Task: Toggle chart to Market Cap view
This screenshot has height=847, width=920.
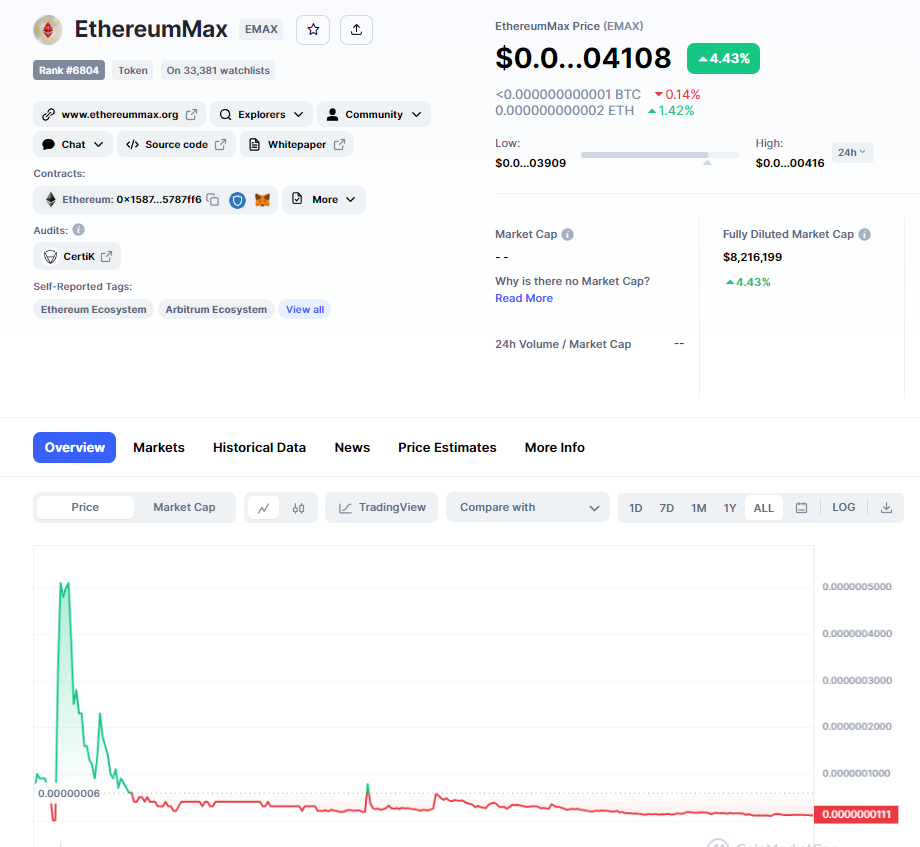Action: [x=184, y=508]
